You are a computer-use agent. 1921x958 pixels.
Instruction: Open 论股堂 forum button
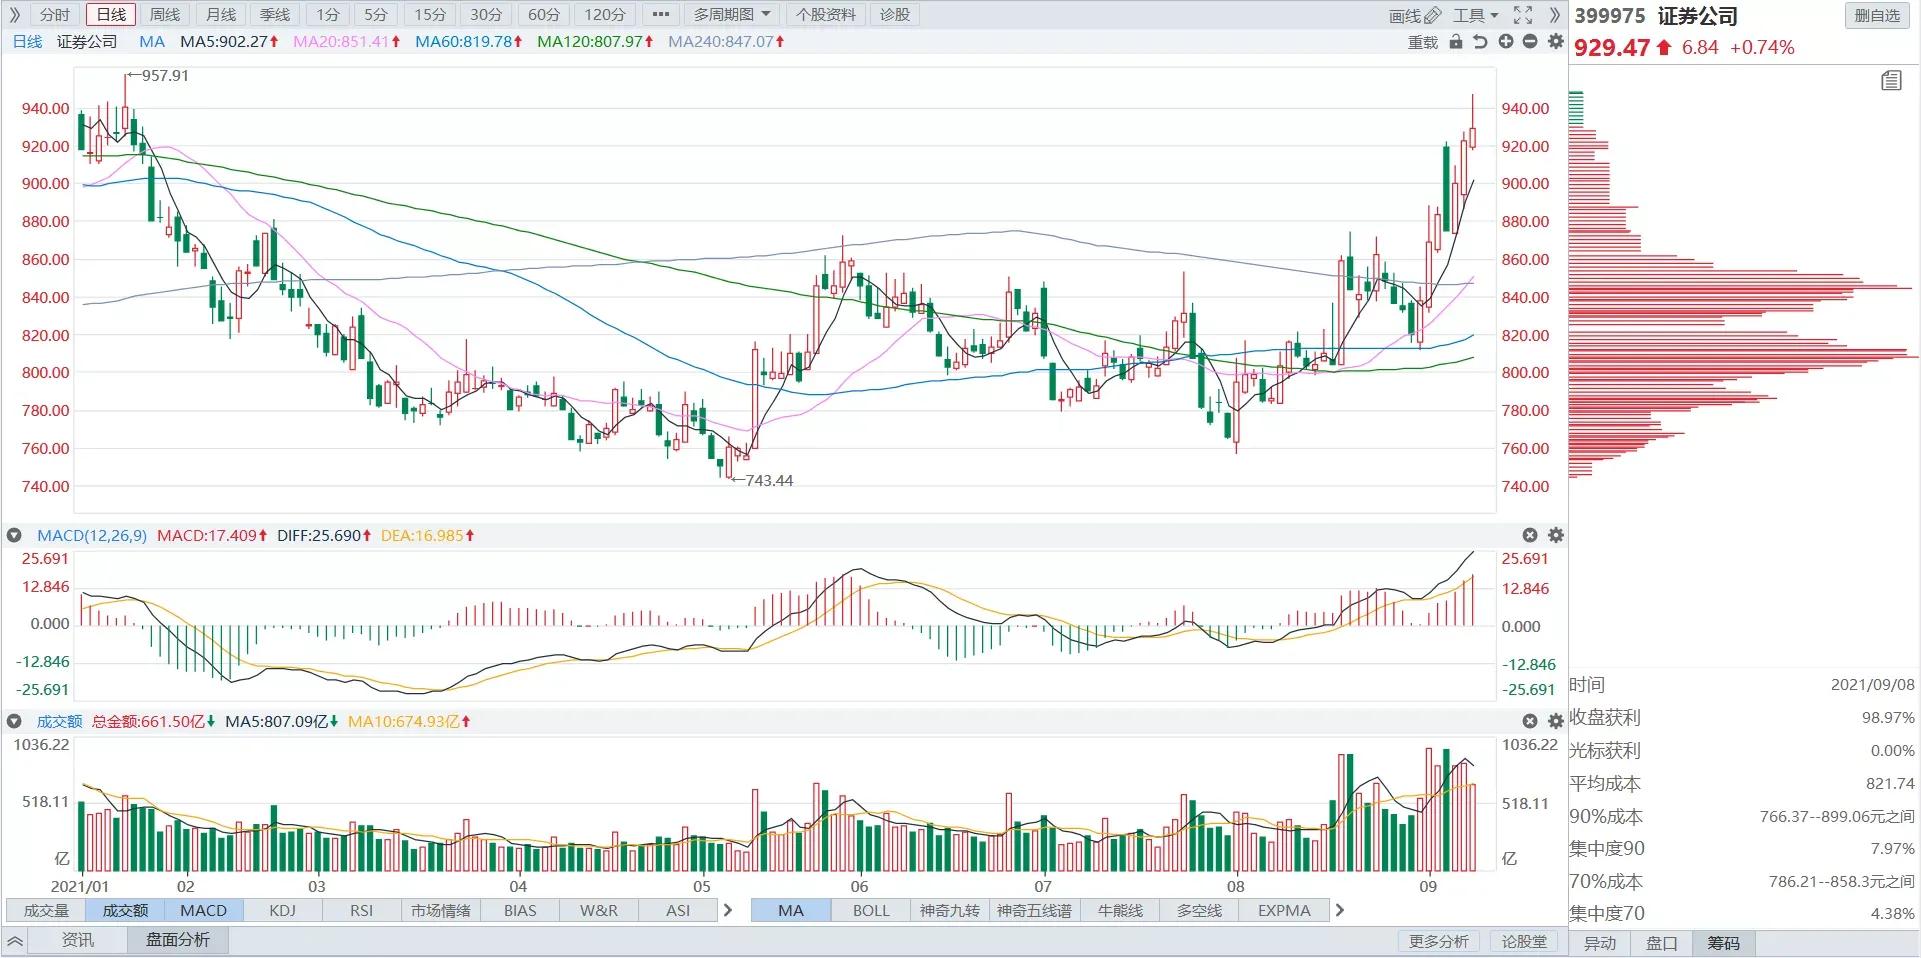(1523, 941)
